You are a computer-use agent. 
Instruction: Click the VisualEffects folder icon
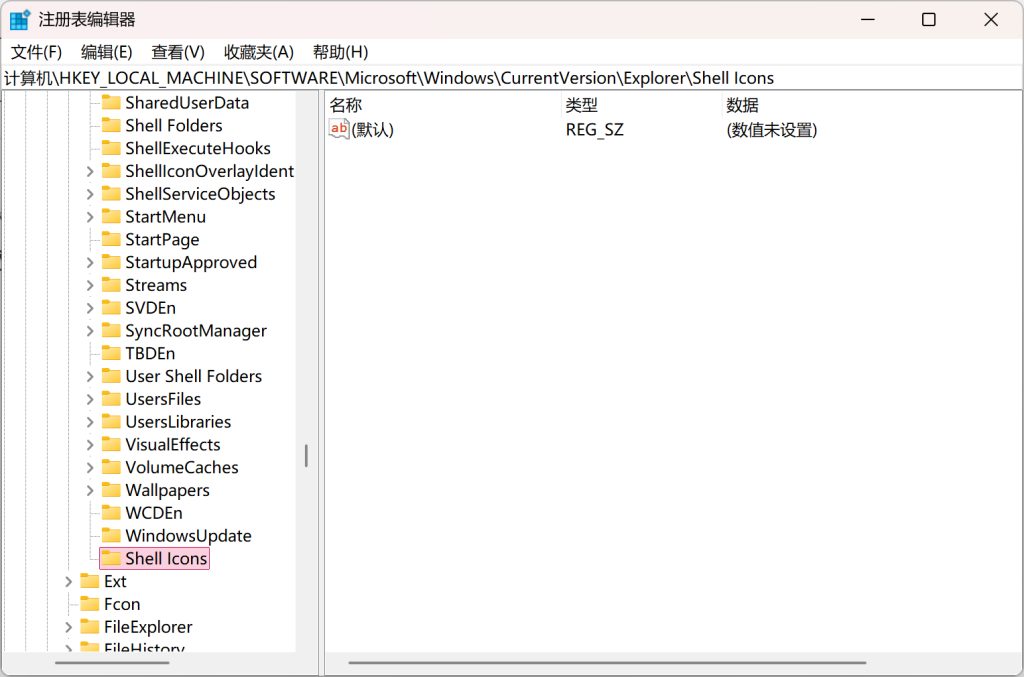111,445
